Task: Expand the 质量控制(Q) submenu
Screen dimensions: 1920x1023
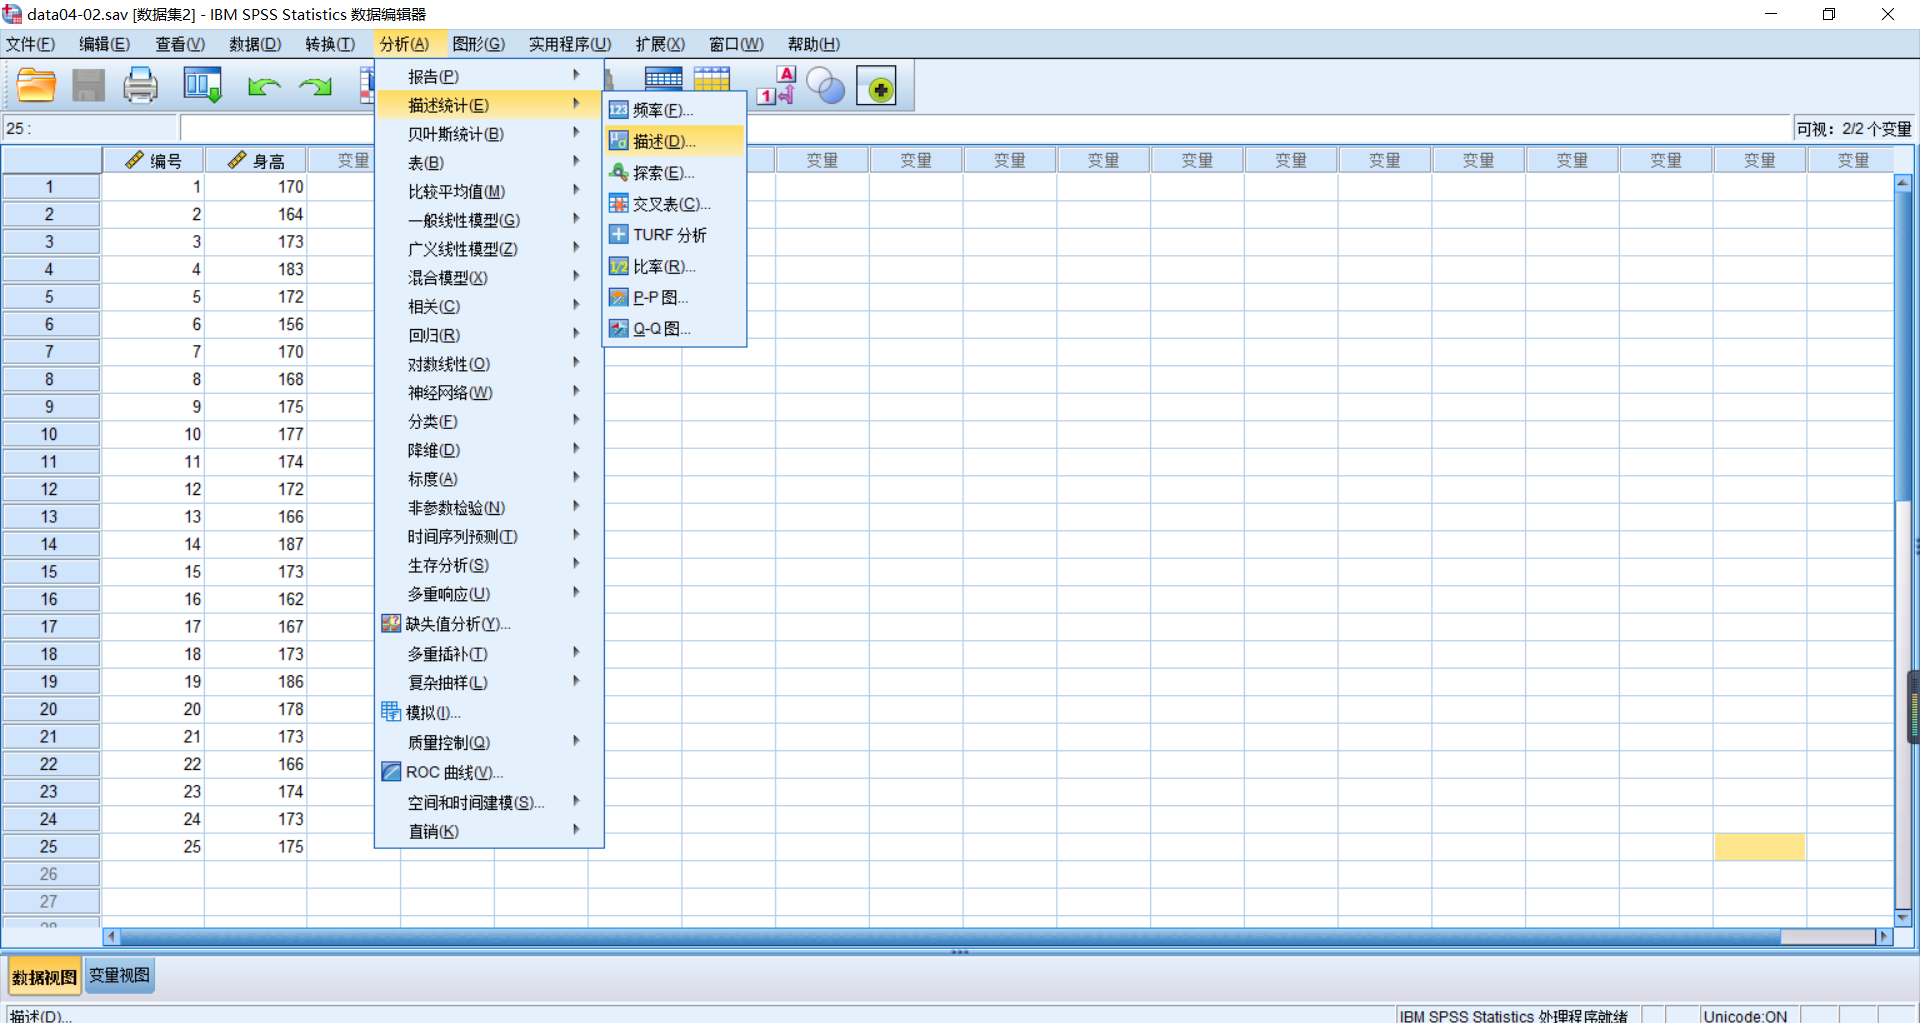Action: pyautogui.click(x=489, y=743)
